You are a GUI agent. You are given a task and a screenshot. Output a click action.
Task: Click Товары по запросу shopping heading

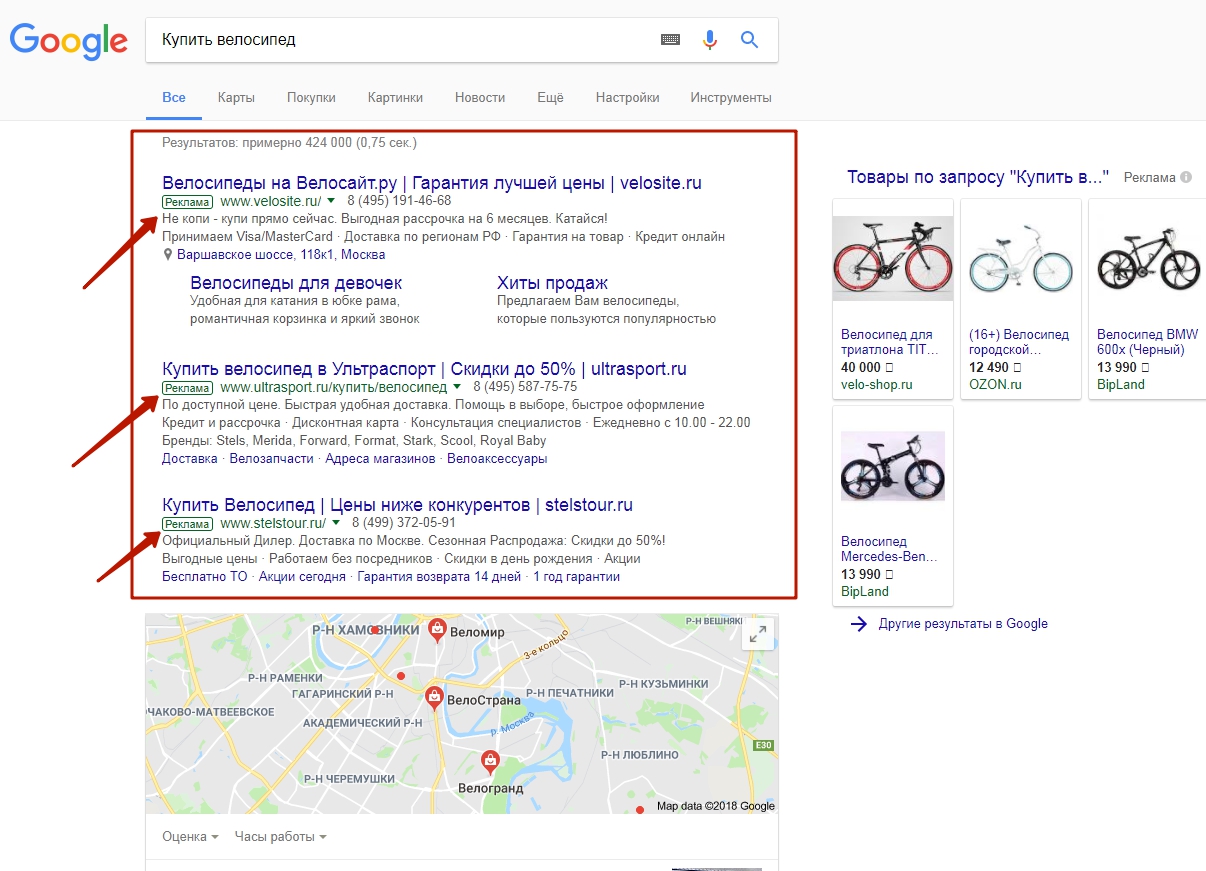pyautogui.click(x=978, y=177)
